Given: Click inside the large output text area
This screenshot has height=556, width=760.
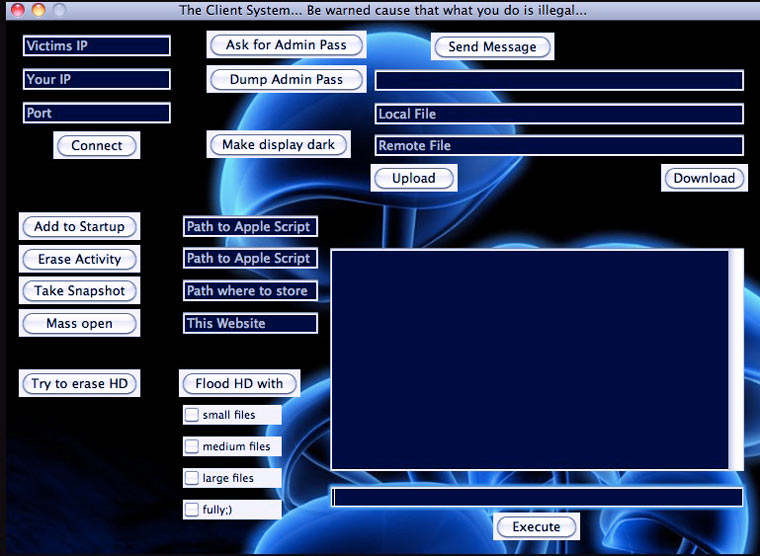Looking at the screenshot, I should point(530,359).
